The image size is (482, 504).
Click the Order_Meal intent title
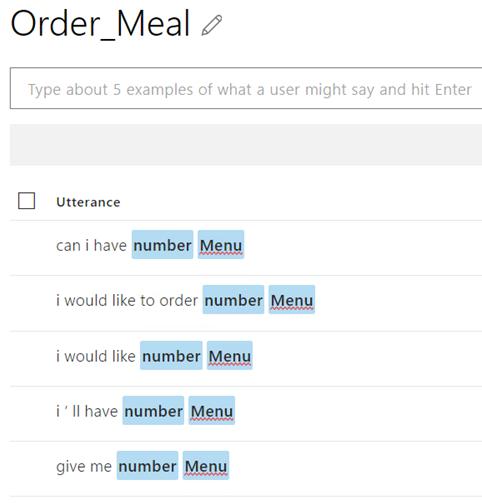click(100, 24)
